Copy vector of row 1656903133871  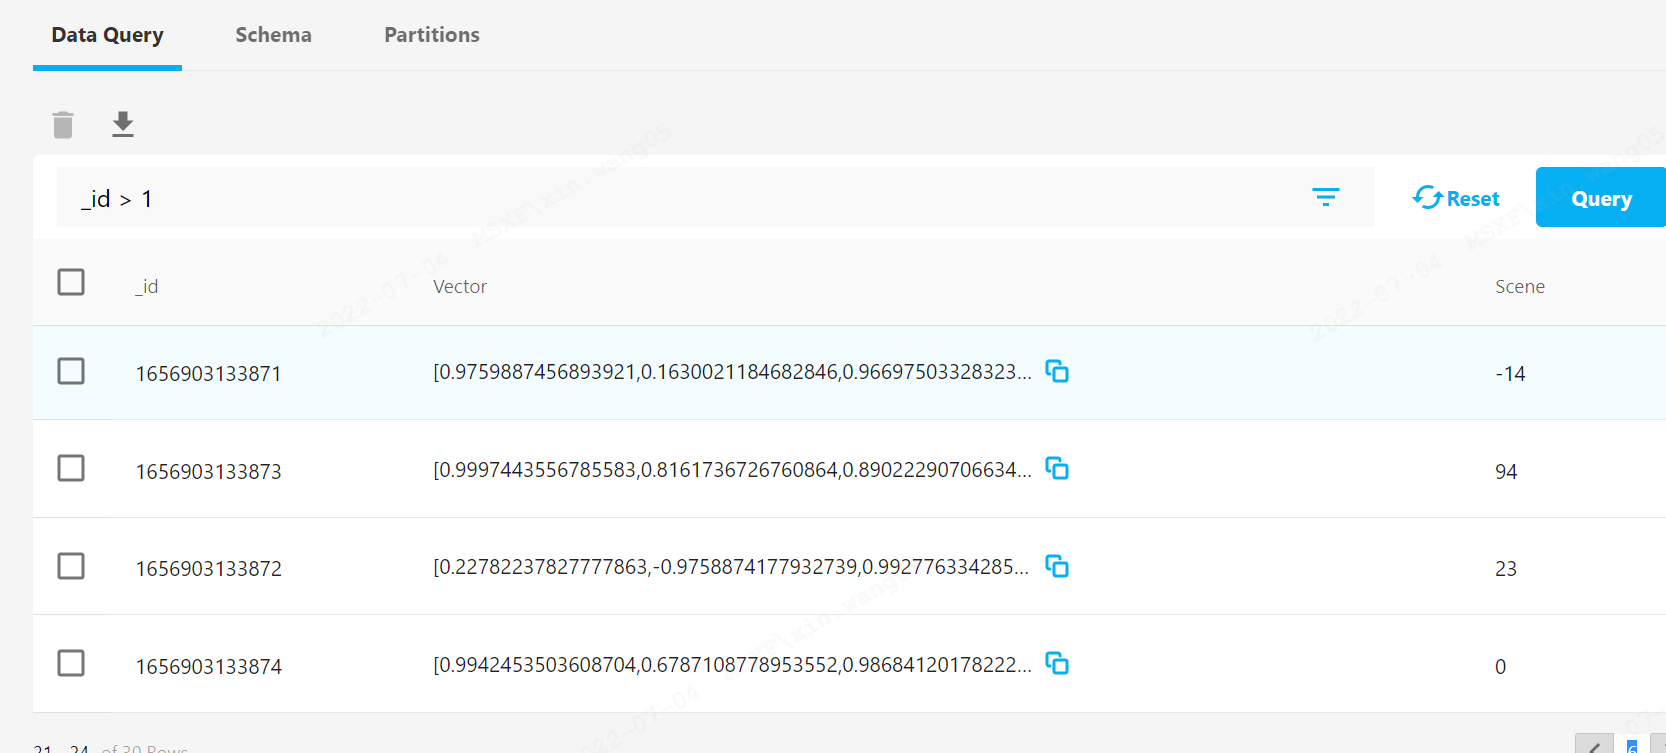pyautogui.click(x=1057, y=371)
